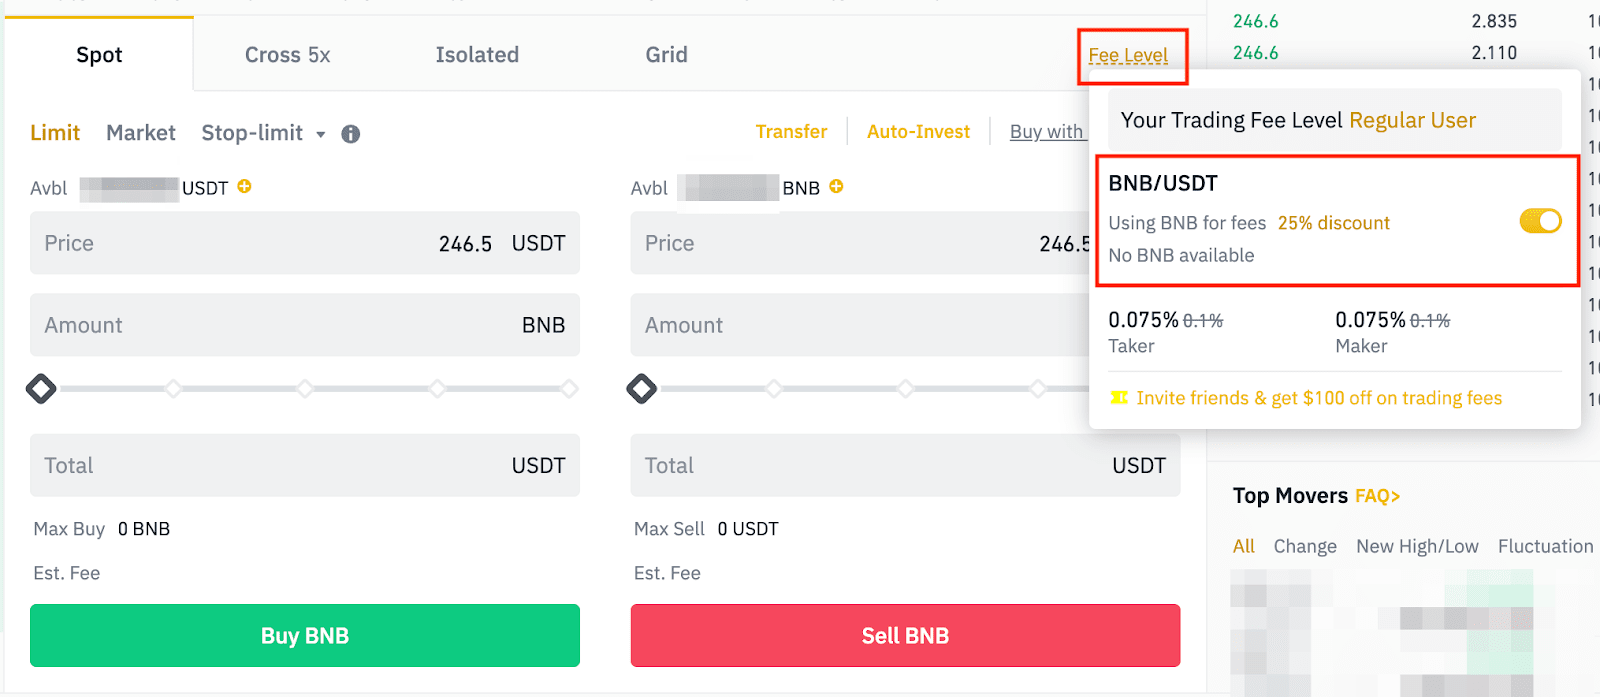The image size is (1600, 697).
Task: Switch to the Cross 5x tab
Action: [x=287, y=55]
